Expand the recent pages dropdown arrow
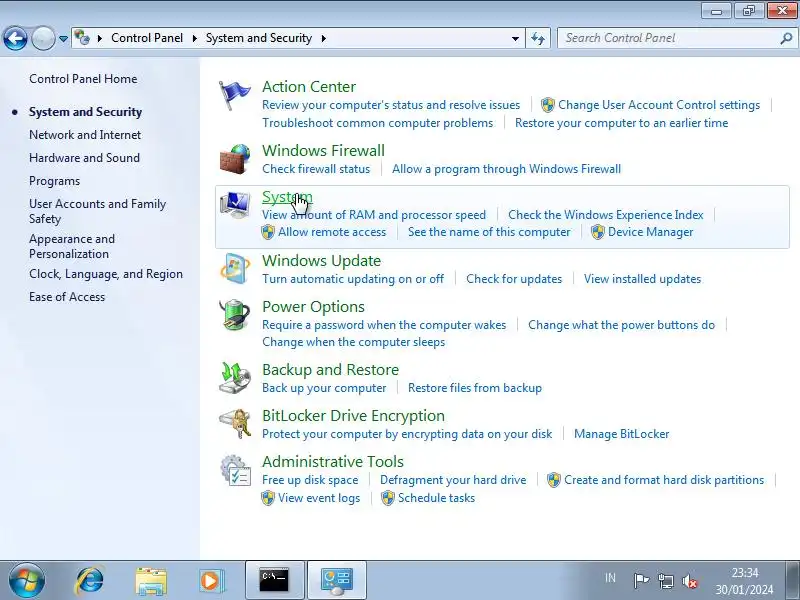 tap(63, 39)
